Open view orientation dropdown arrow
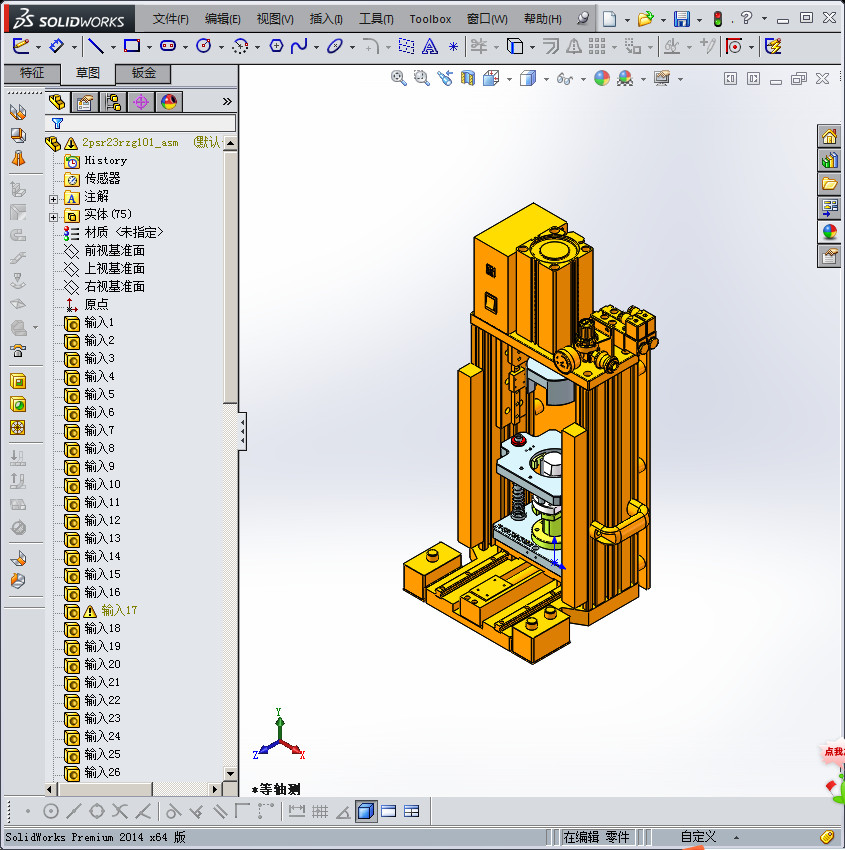Screen dimensions: 845x850 (509, 79)
